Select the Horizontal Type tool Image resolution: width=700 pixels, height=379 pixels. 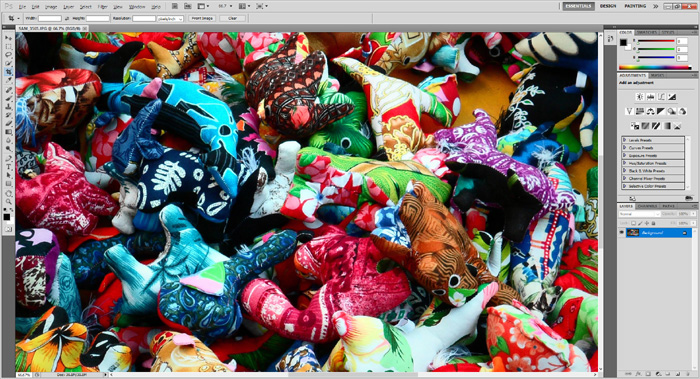pos(8,167)
